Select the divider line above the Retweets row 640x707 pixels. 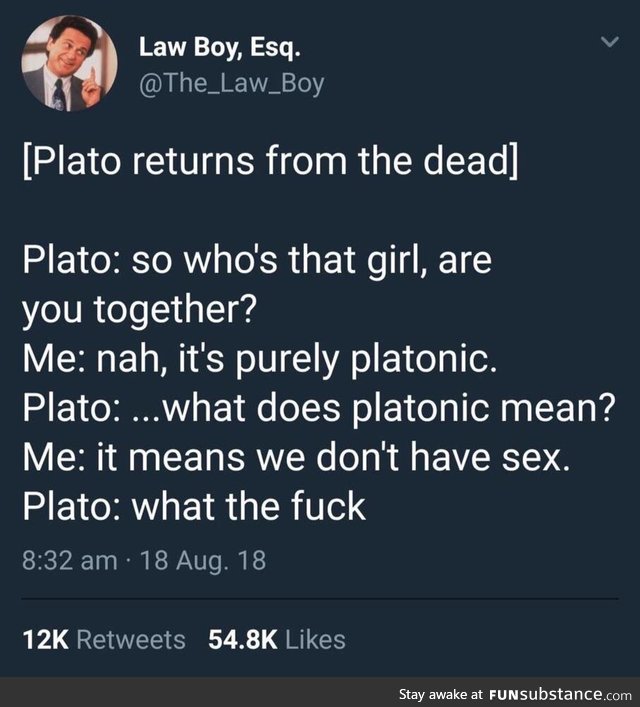[320, 599]
